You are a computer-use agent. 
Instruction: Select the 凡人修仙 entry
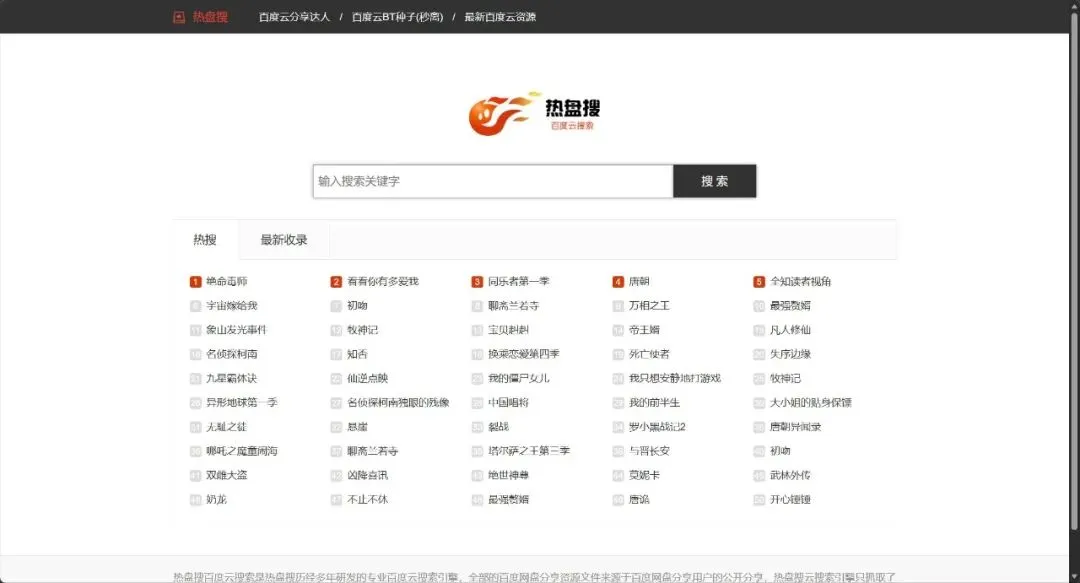790,330
